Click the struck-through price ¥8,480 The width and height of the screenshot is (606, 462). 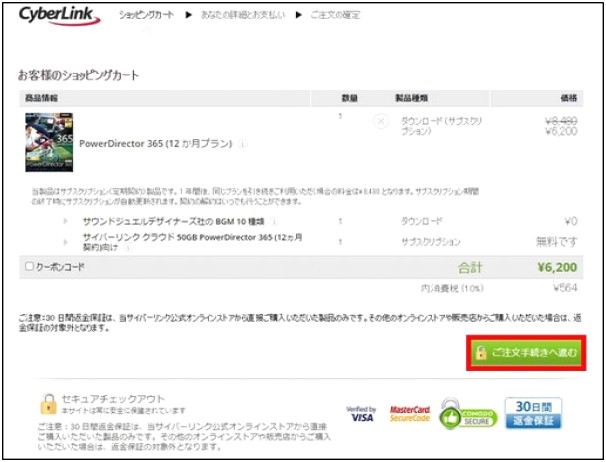tap(561, 121)
